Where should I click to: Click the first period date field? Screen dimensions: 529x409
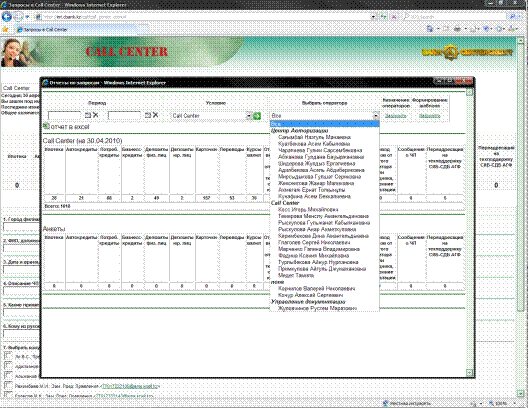(64, 116)
